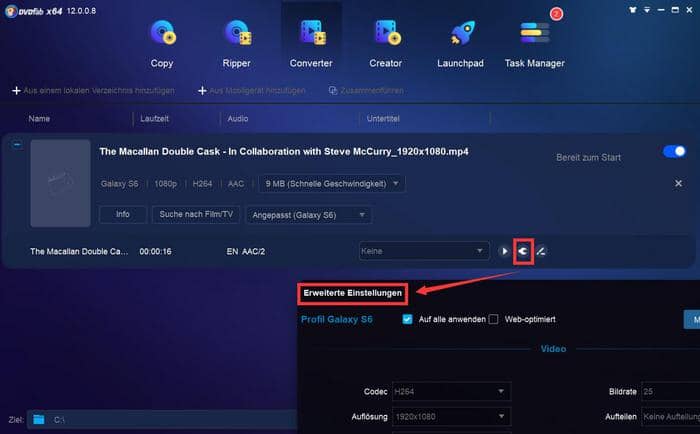The width and height of the screenshot is (700, 434).
Task: Add from mobile device
Action: pos(252,91)
